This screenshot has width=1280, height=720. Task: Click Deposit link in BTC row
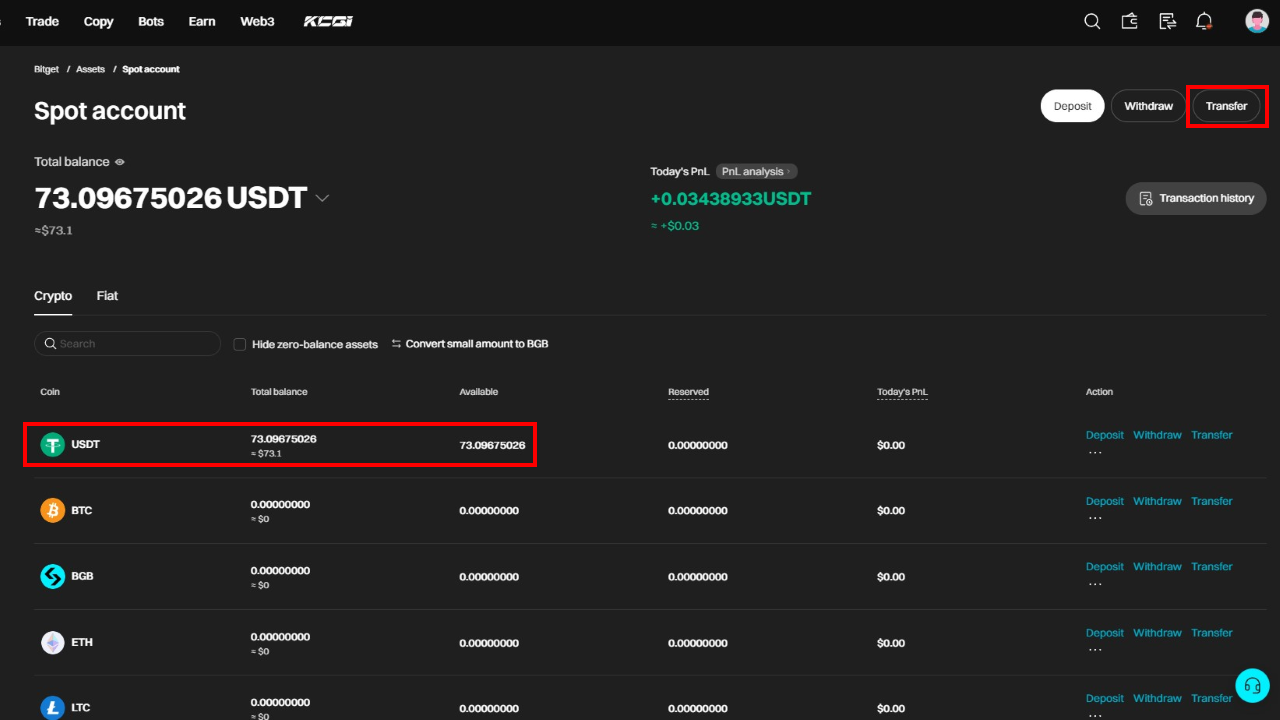pos(1105,501)
